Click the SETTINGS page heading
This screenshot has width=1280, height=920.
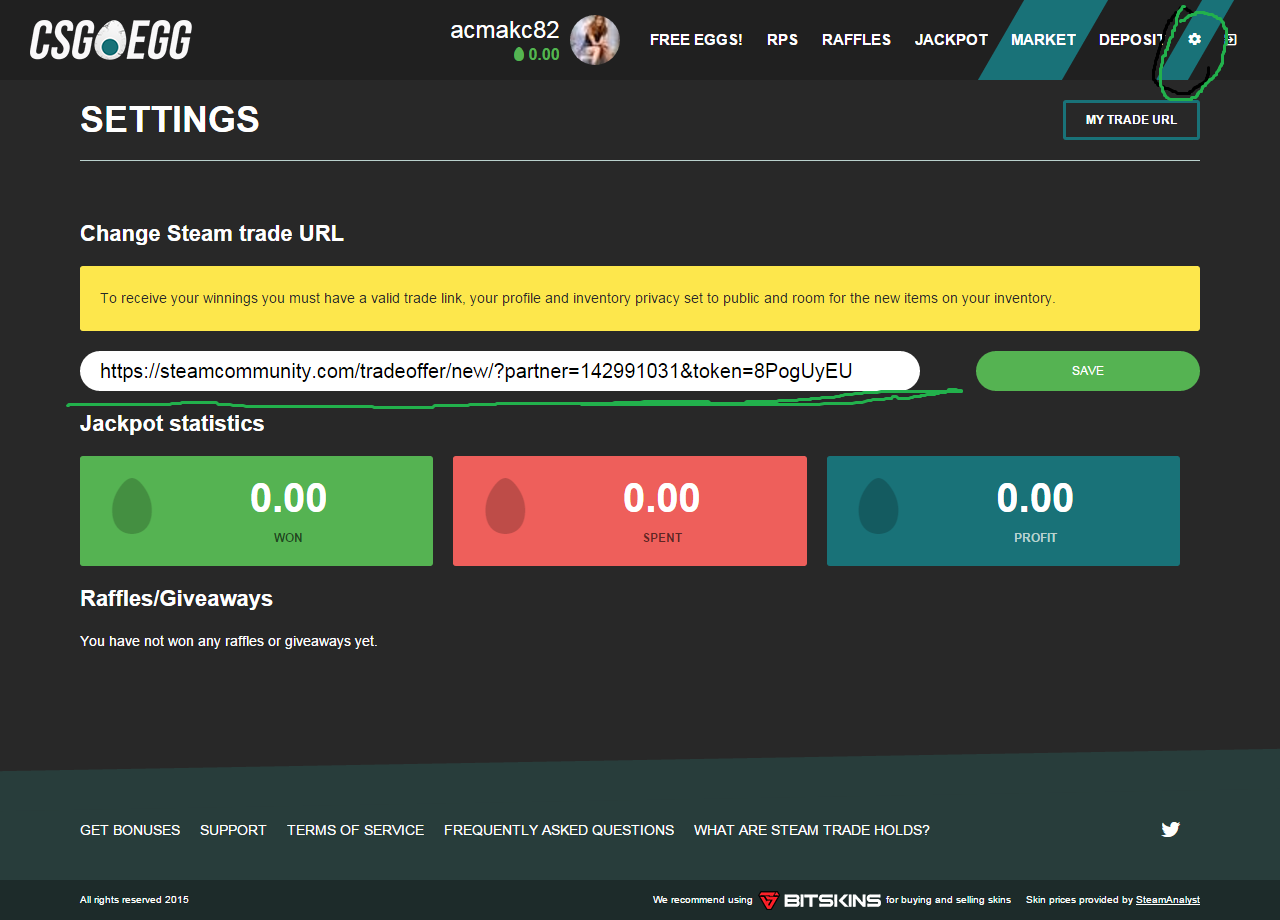(x=170, y=120)
